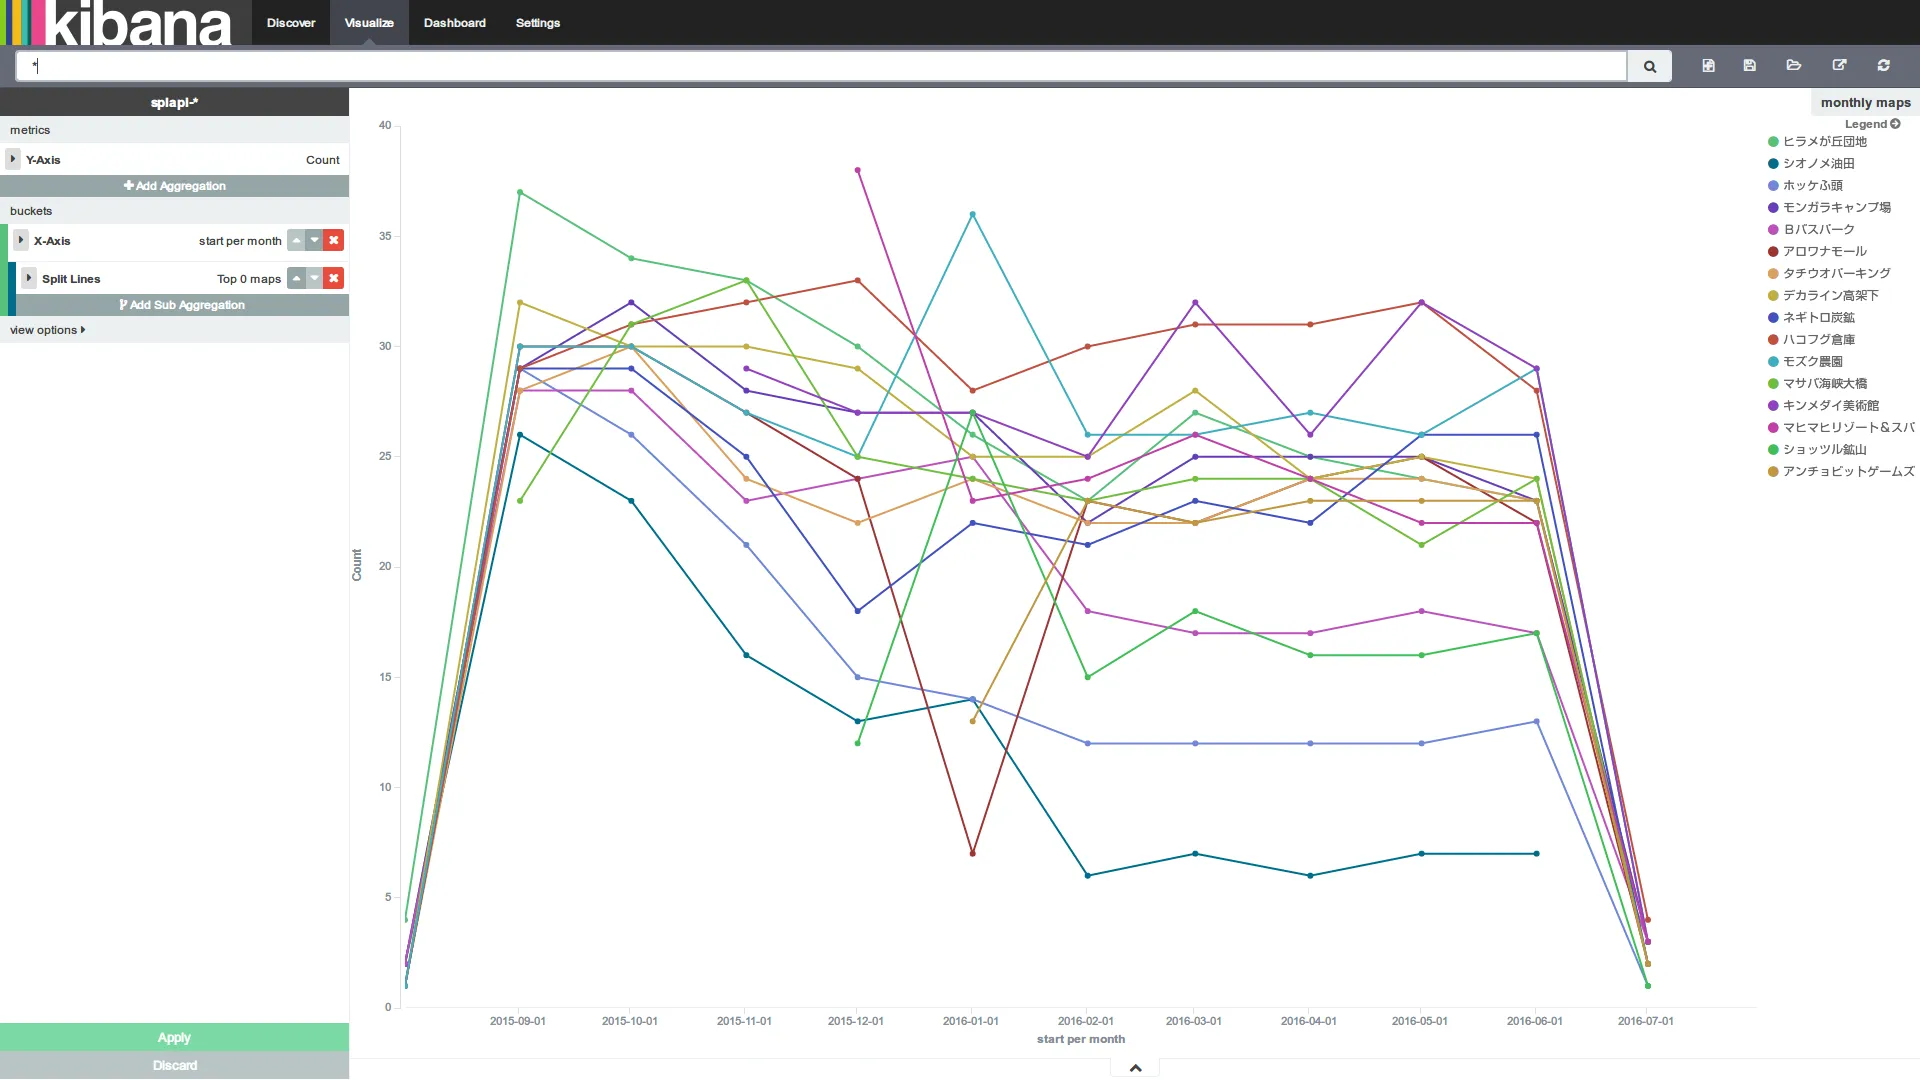This screenshot has width=1920, height=1080.
Task: Move the Split Lines bucket up
Action: point(296,278)
